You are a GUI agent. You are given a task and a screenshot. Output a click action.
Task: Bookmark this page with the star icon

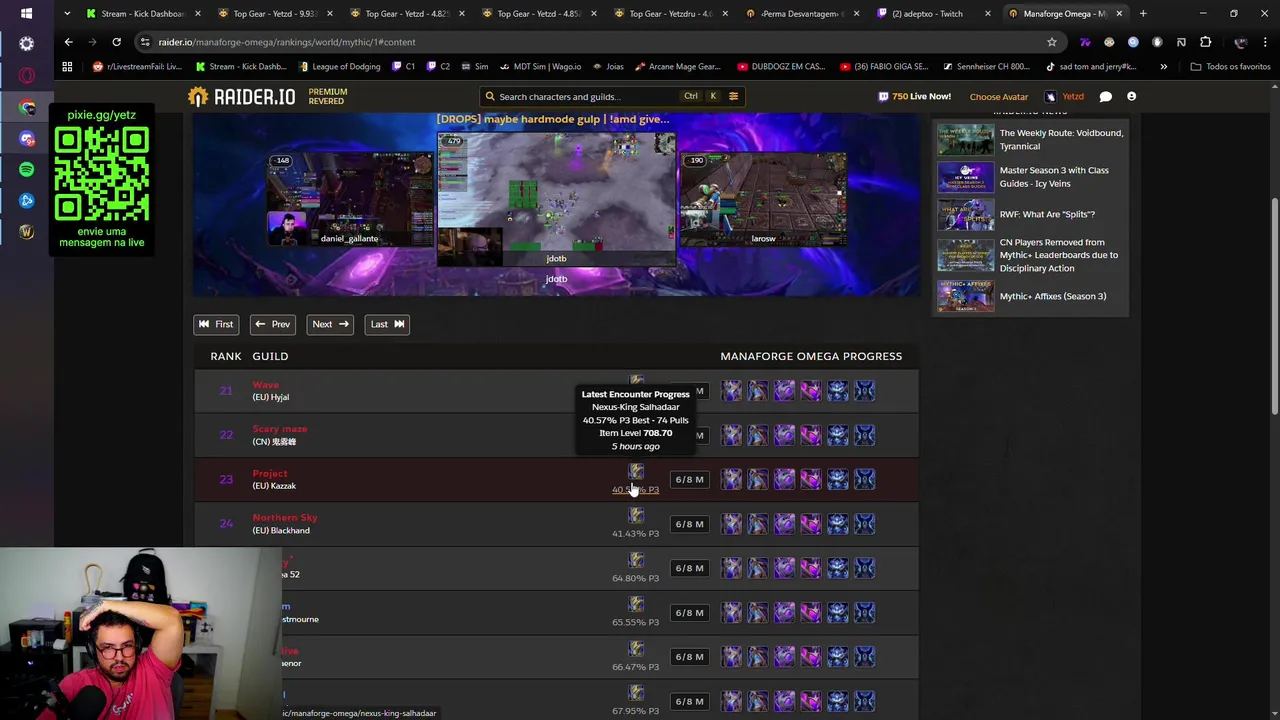click(1051, 42)
